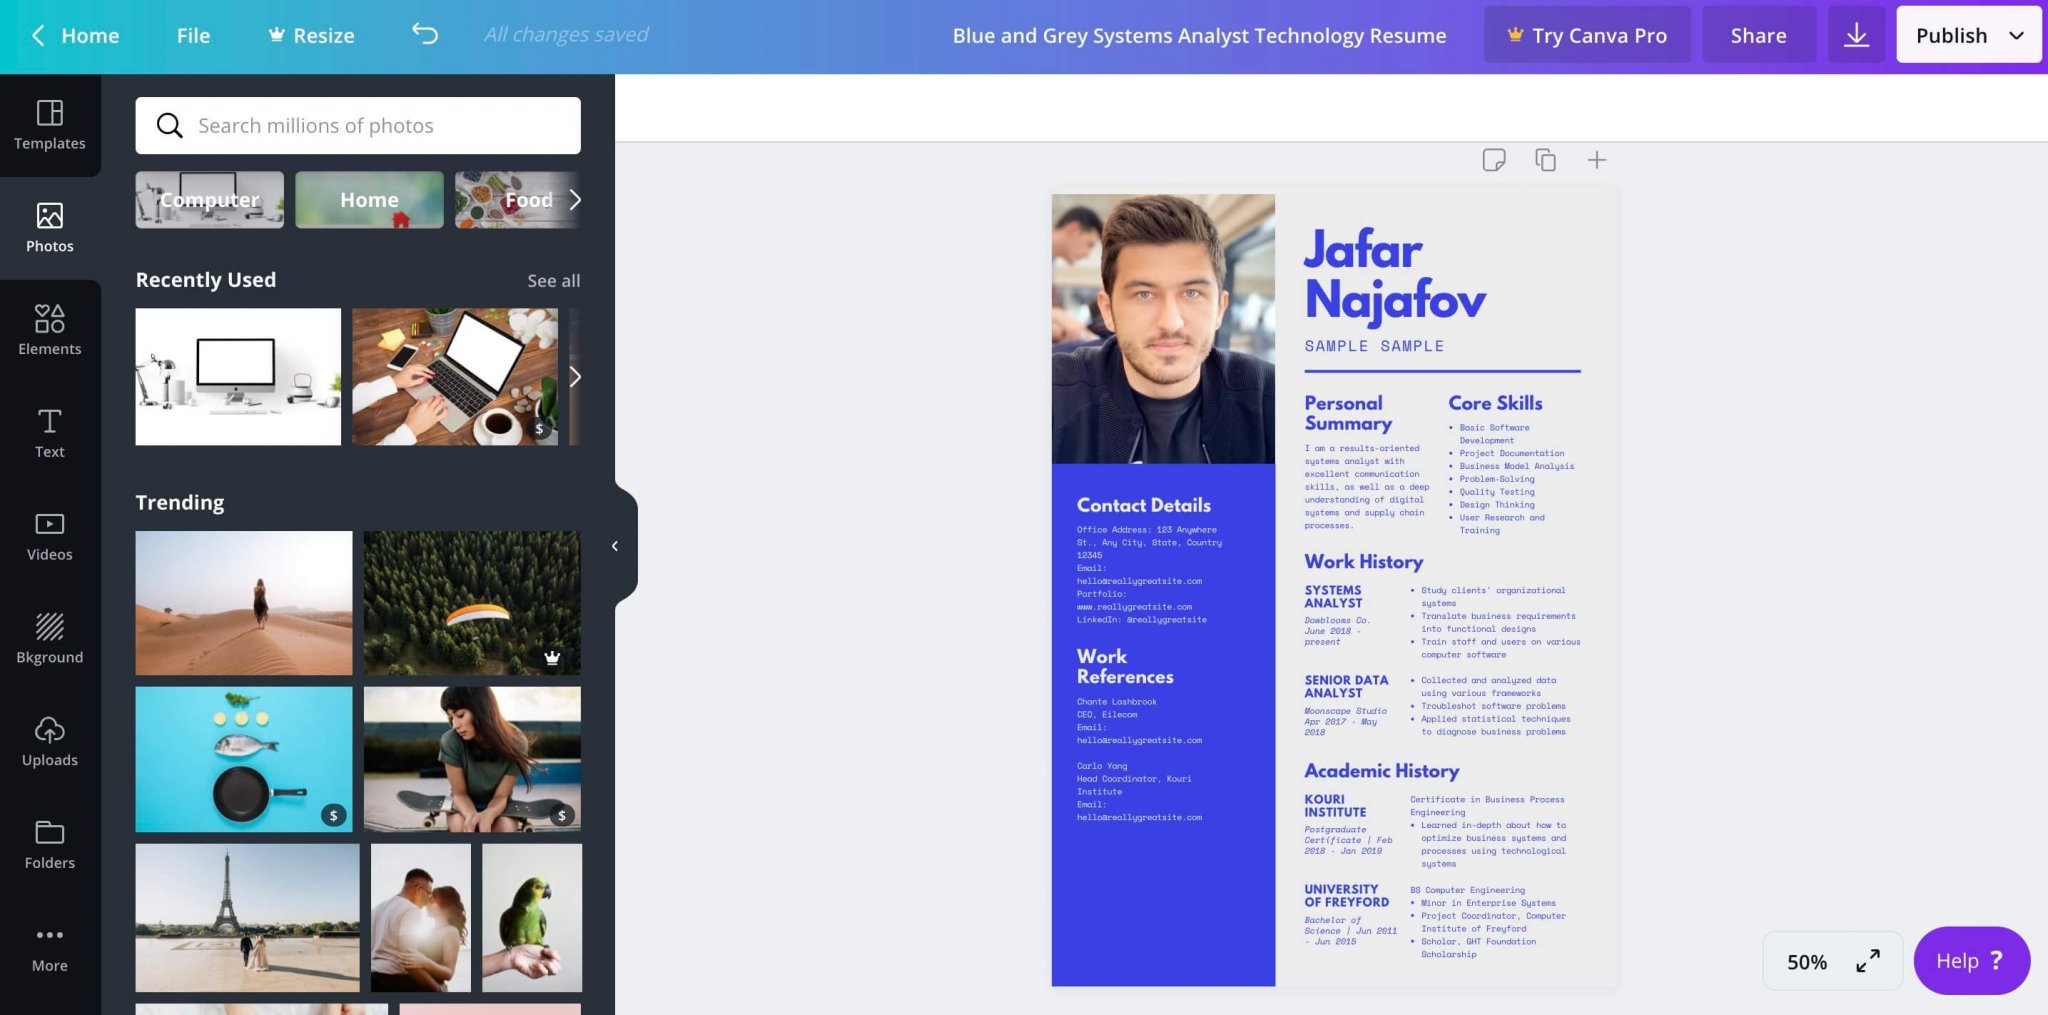Open the Videos panel

pyautogui.click(x=49, y=536)
